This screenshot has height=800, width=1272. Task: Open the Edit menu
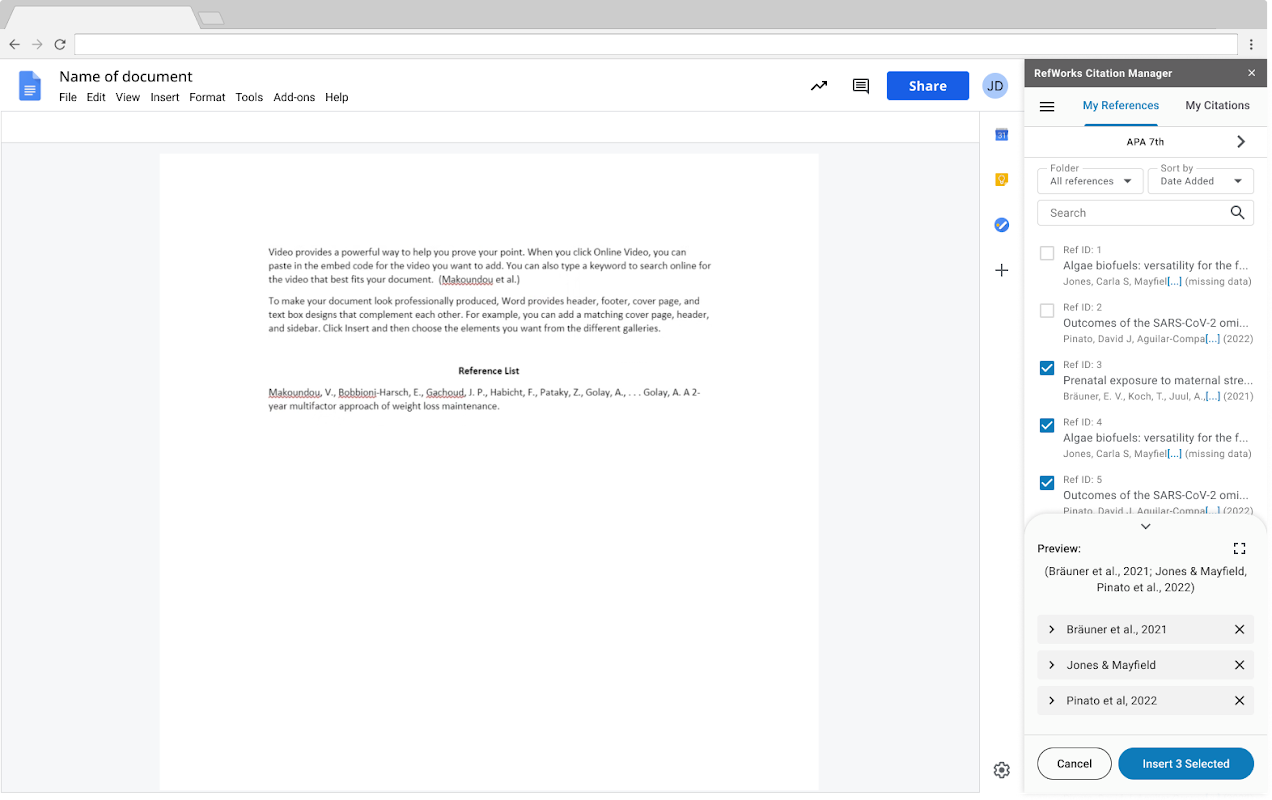[96, 98]
